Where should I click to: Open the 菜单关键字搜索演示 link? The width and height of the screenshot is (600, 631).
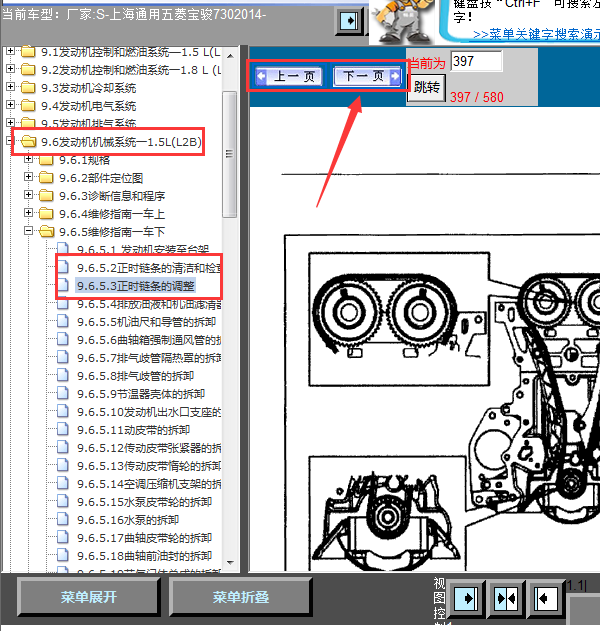536,35
